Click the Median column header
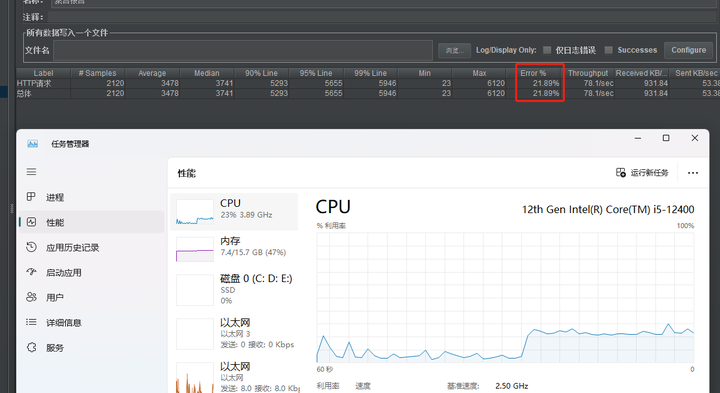Screen dimensions: 720x393 tap(207, 73)
